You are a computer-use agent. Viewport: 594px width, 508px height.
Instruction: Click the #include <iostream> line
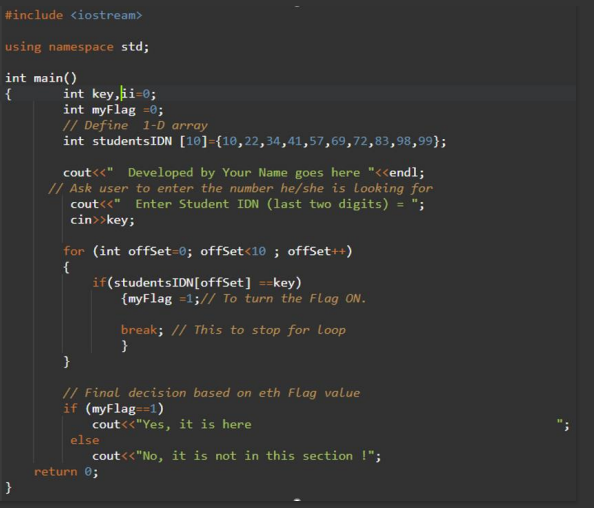tap(73, 15)
